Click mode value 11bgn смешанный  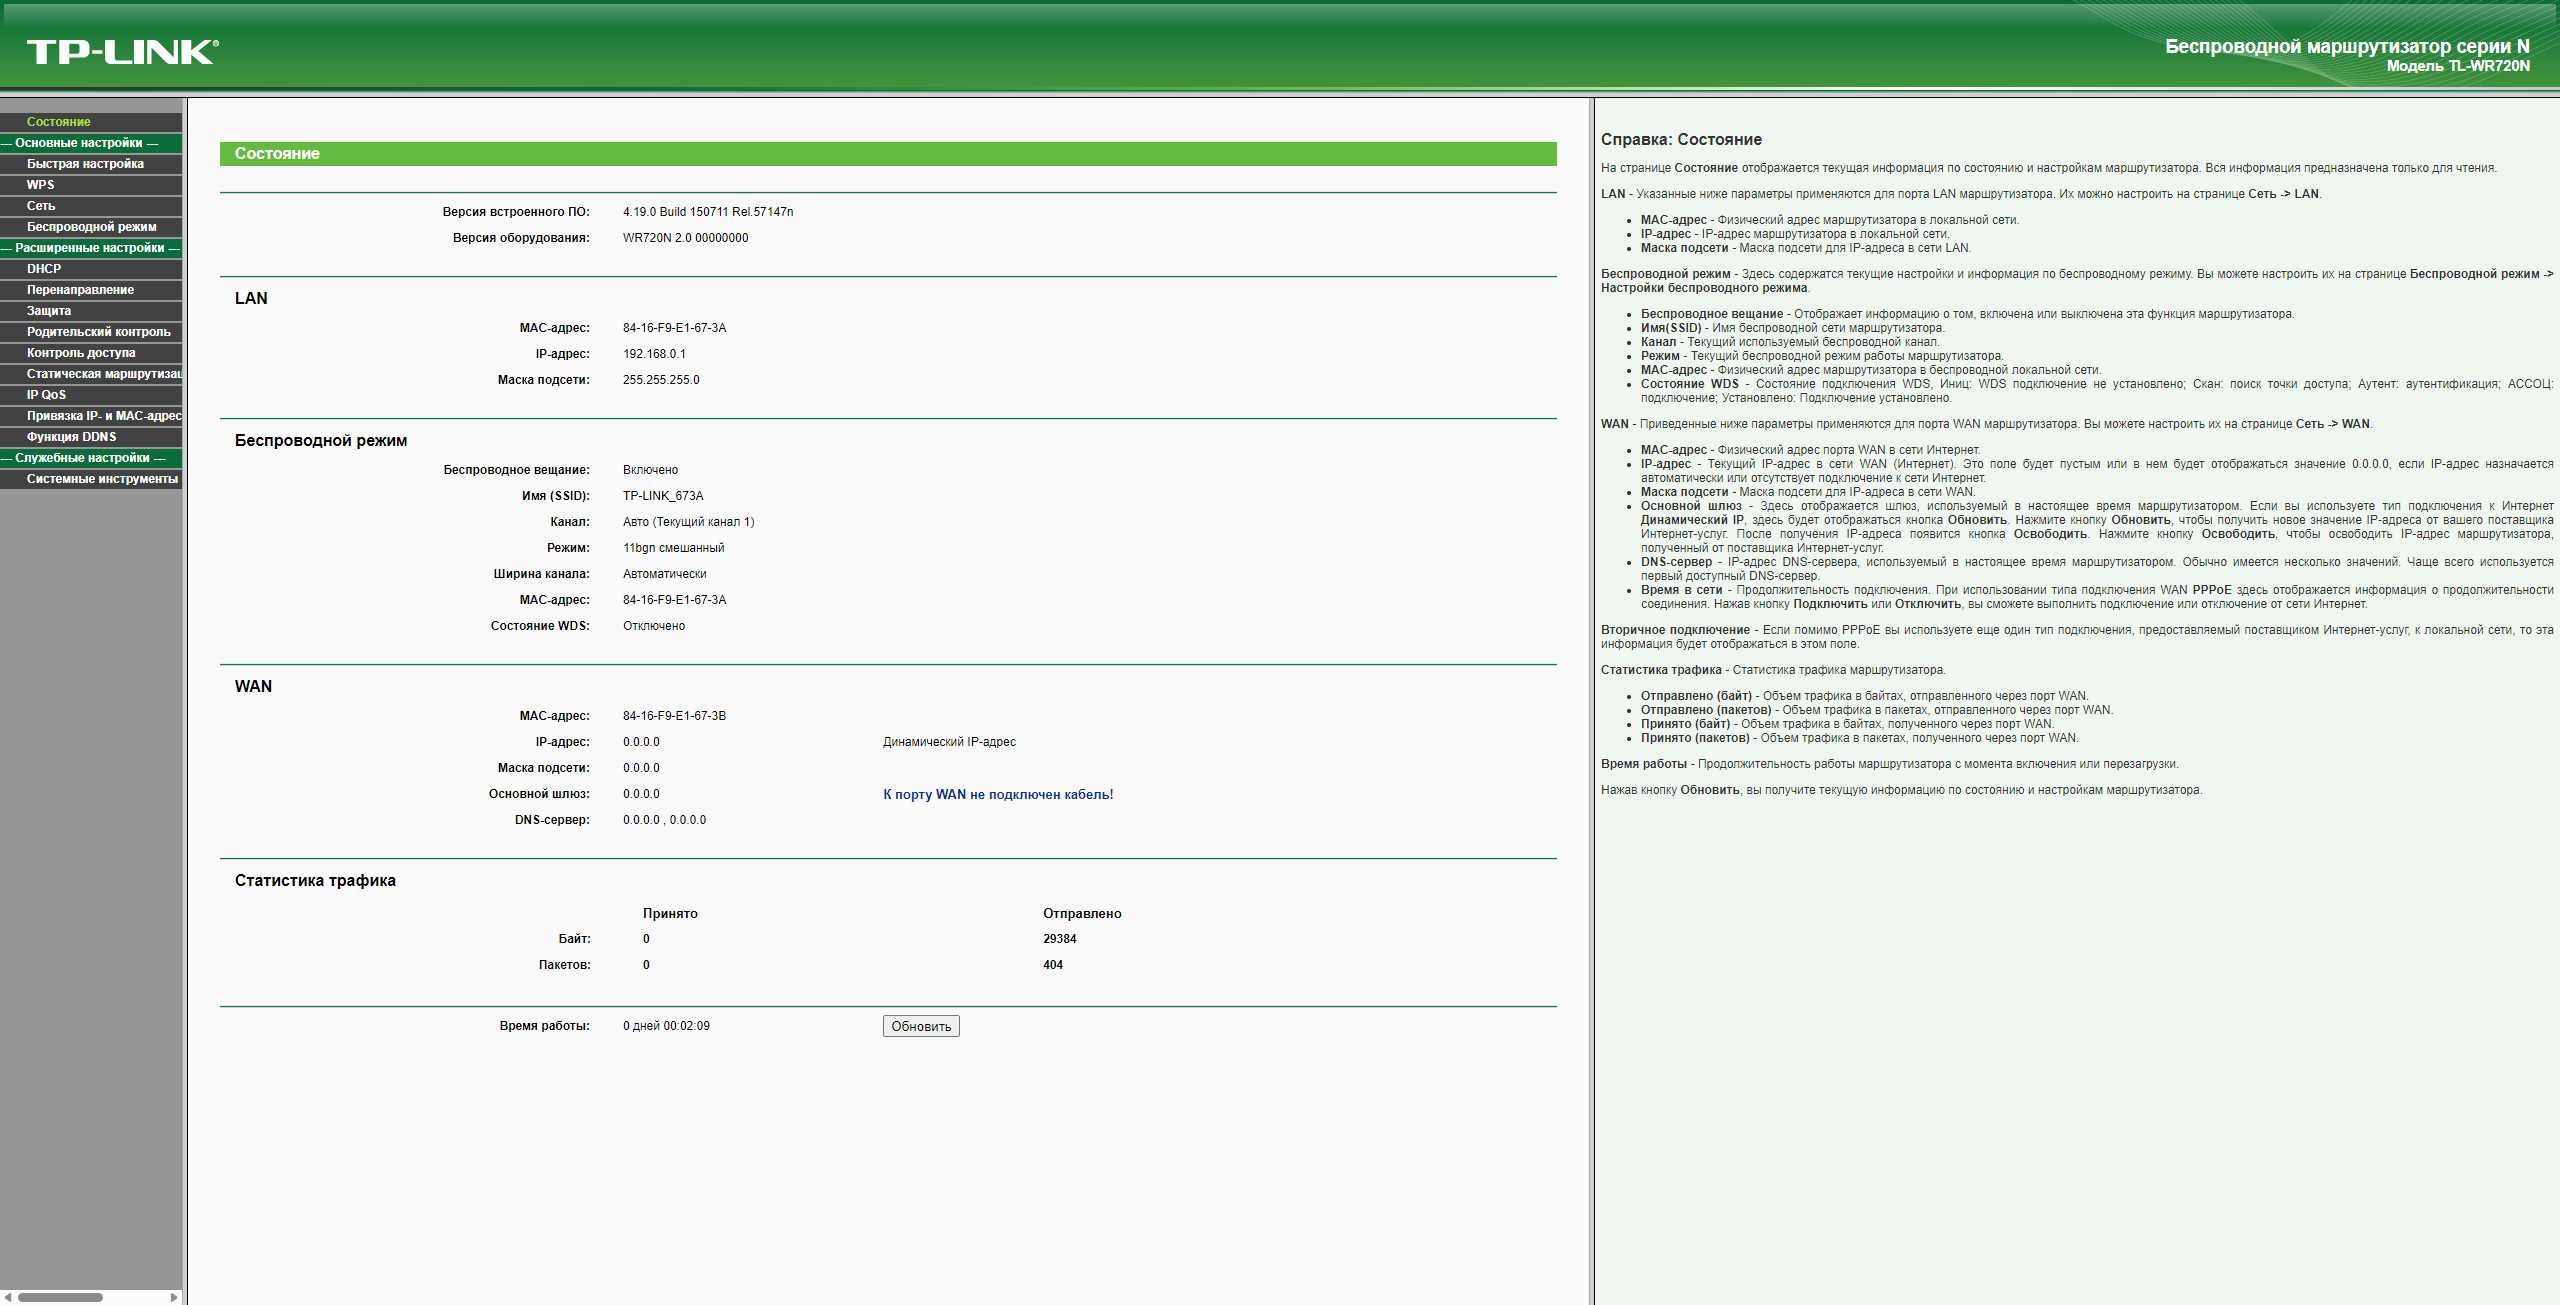673,548
